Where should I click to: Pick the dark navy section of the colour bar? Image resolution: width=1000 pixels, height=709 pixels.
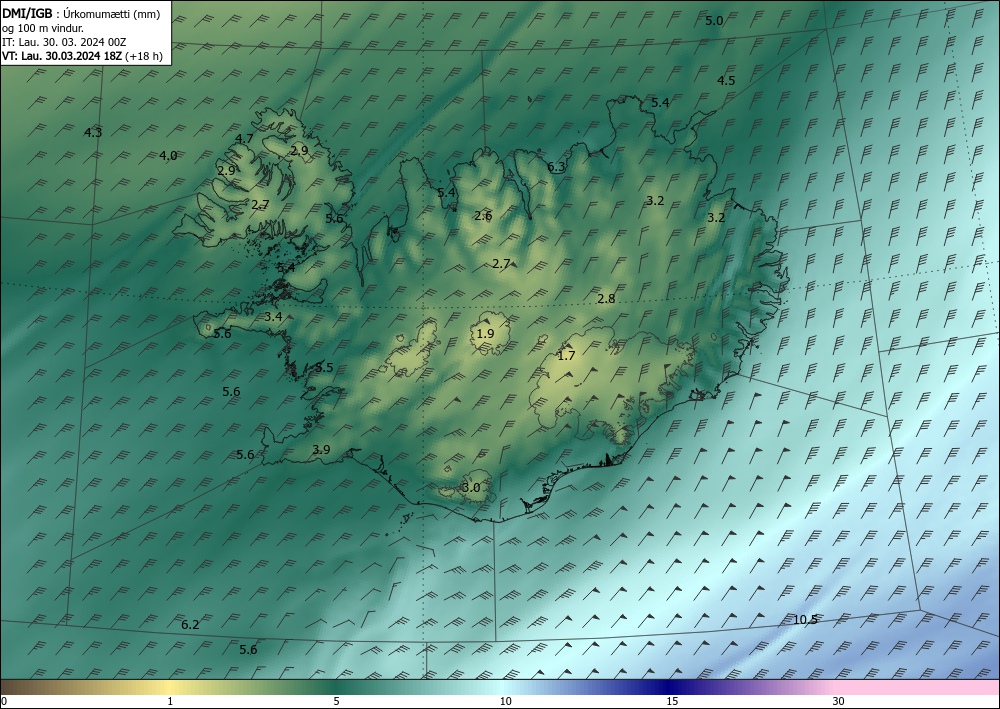[670, 687]
